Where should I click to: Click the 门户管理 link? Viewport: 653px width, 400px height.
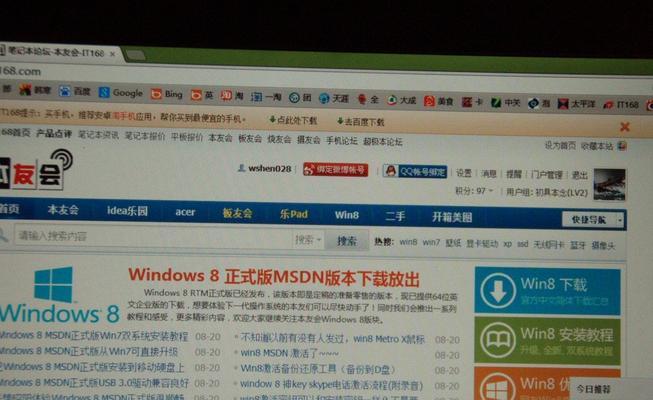pyautogui.click(x=547, y=175)
